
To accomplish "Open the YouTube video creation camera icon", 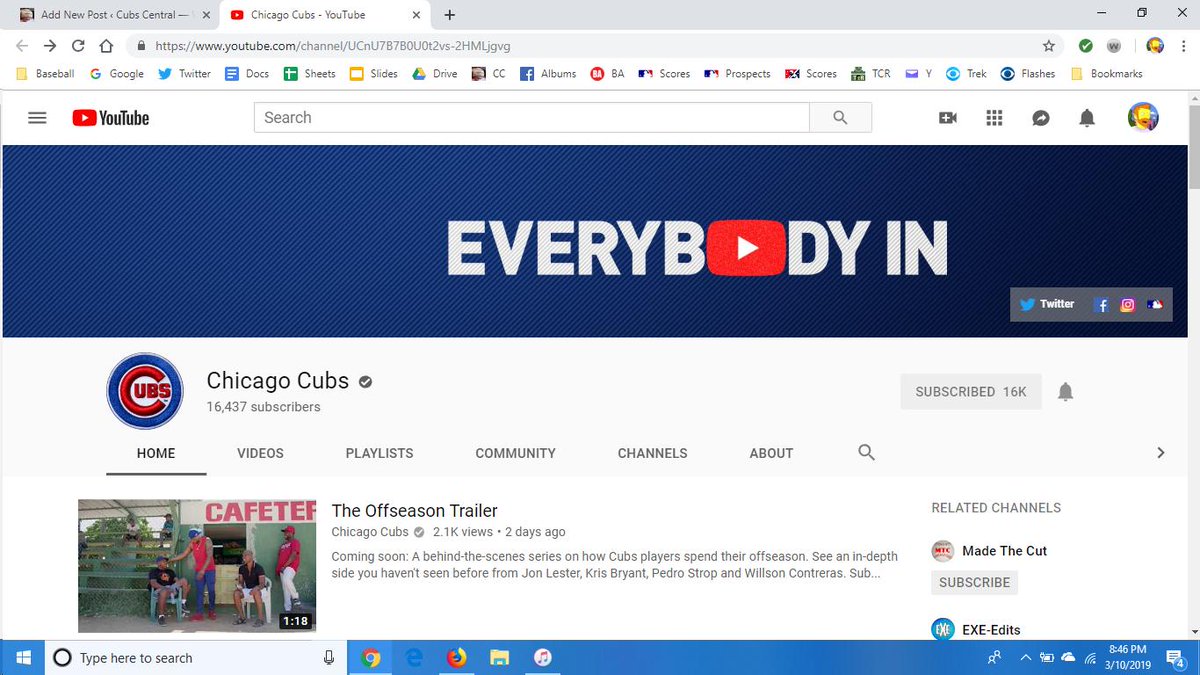I will pyautogui.click(x=947, y=117).
